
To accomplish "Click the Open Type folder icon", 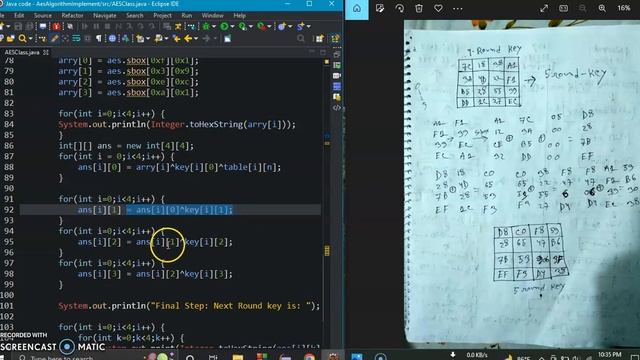I will coord(10,38).
